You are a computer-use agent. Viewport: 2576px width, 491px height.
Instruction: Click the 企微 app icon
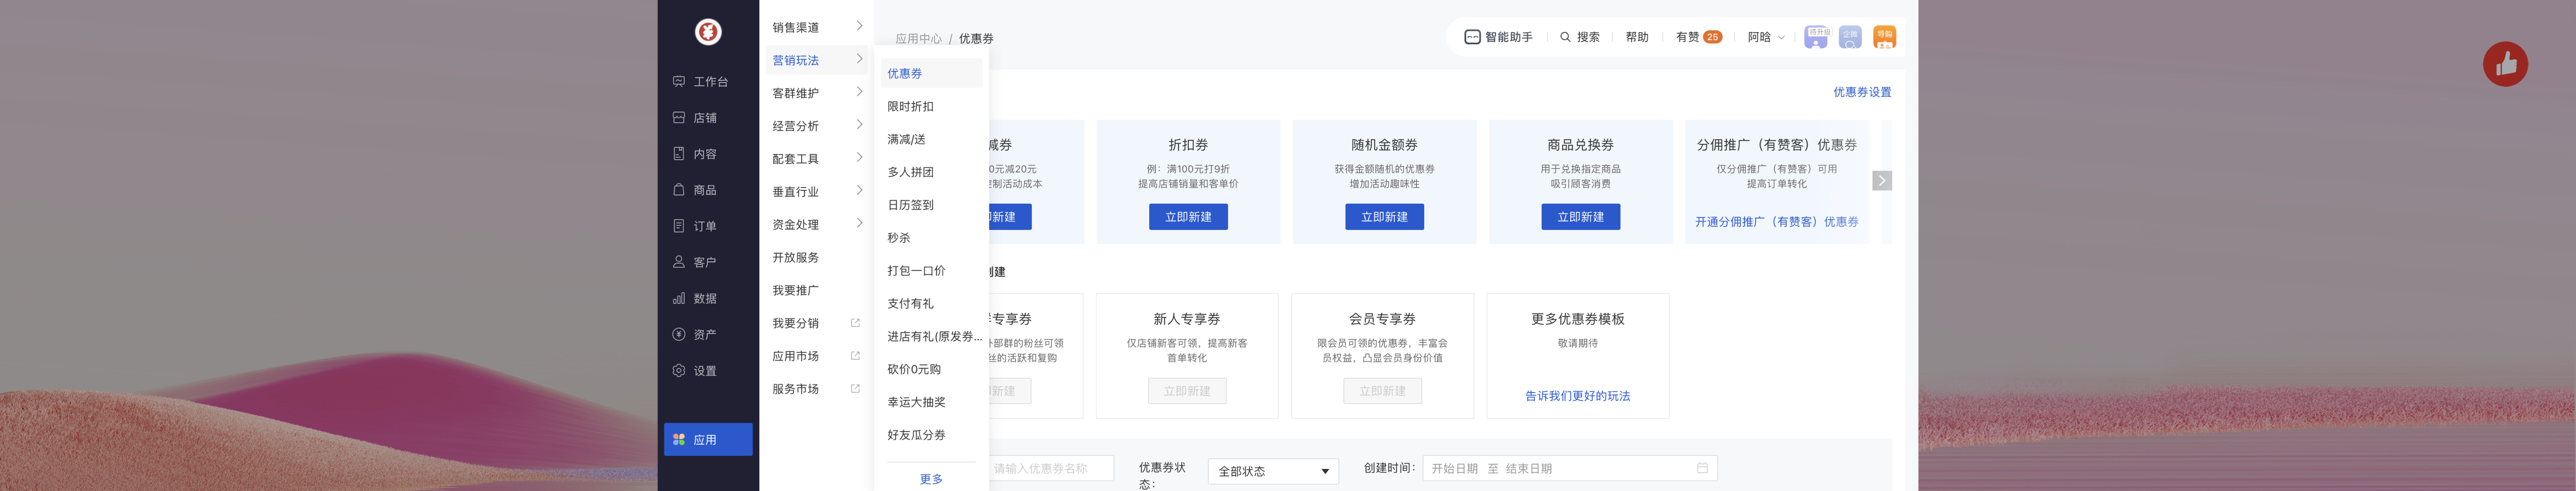(x=1850, y=37)
